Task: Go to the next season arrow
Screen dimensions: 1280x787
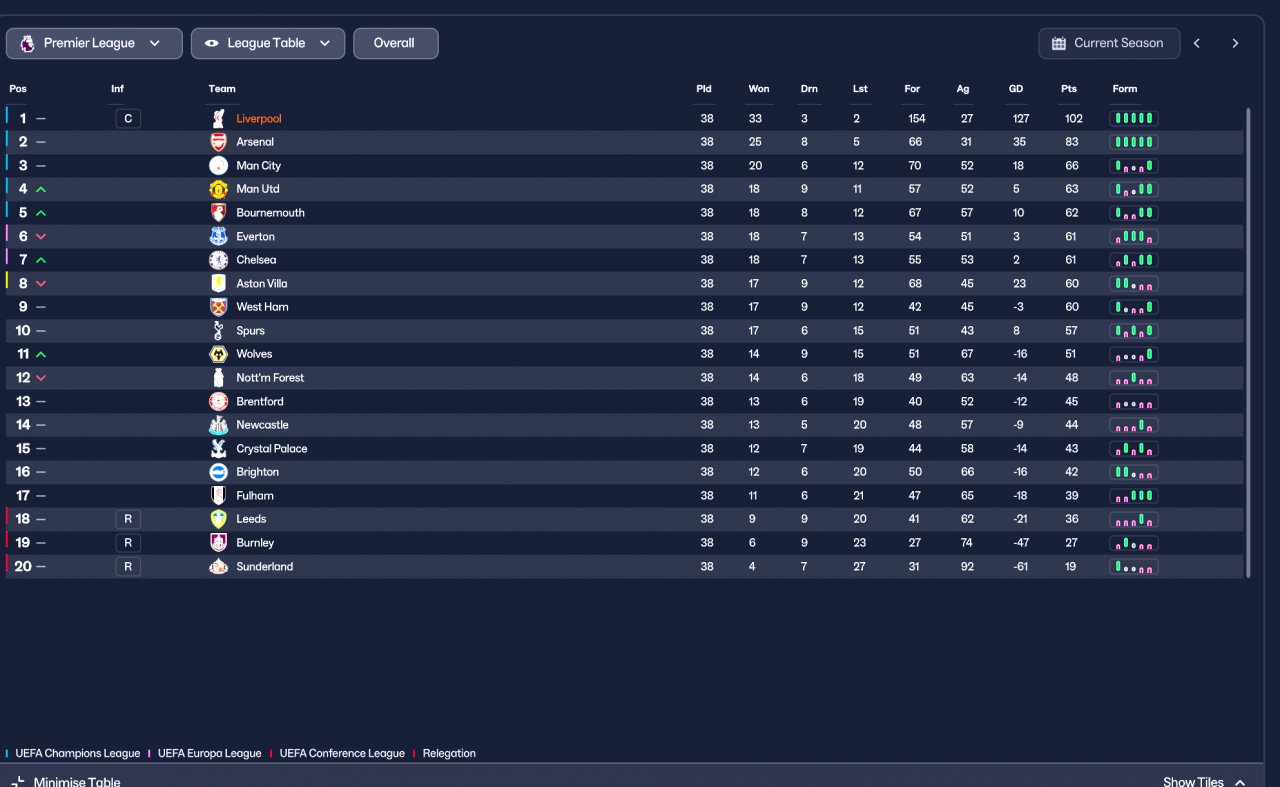Action: [1235, 43]
